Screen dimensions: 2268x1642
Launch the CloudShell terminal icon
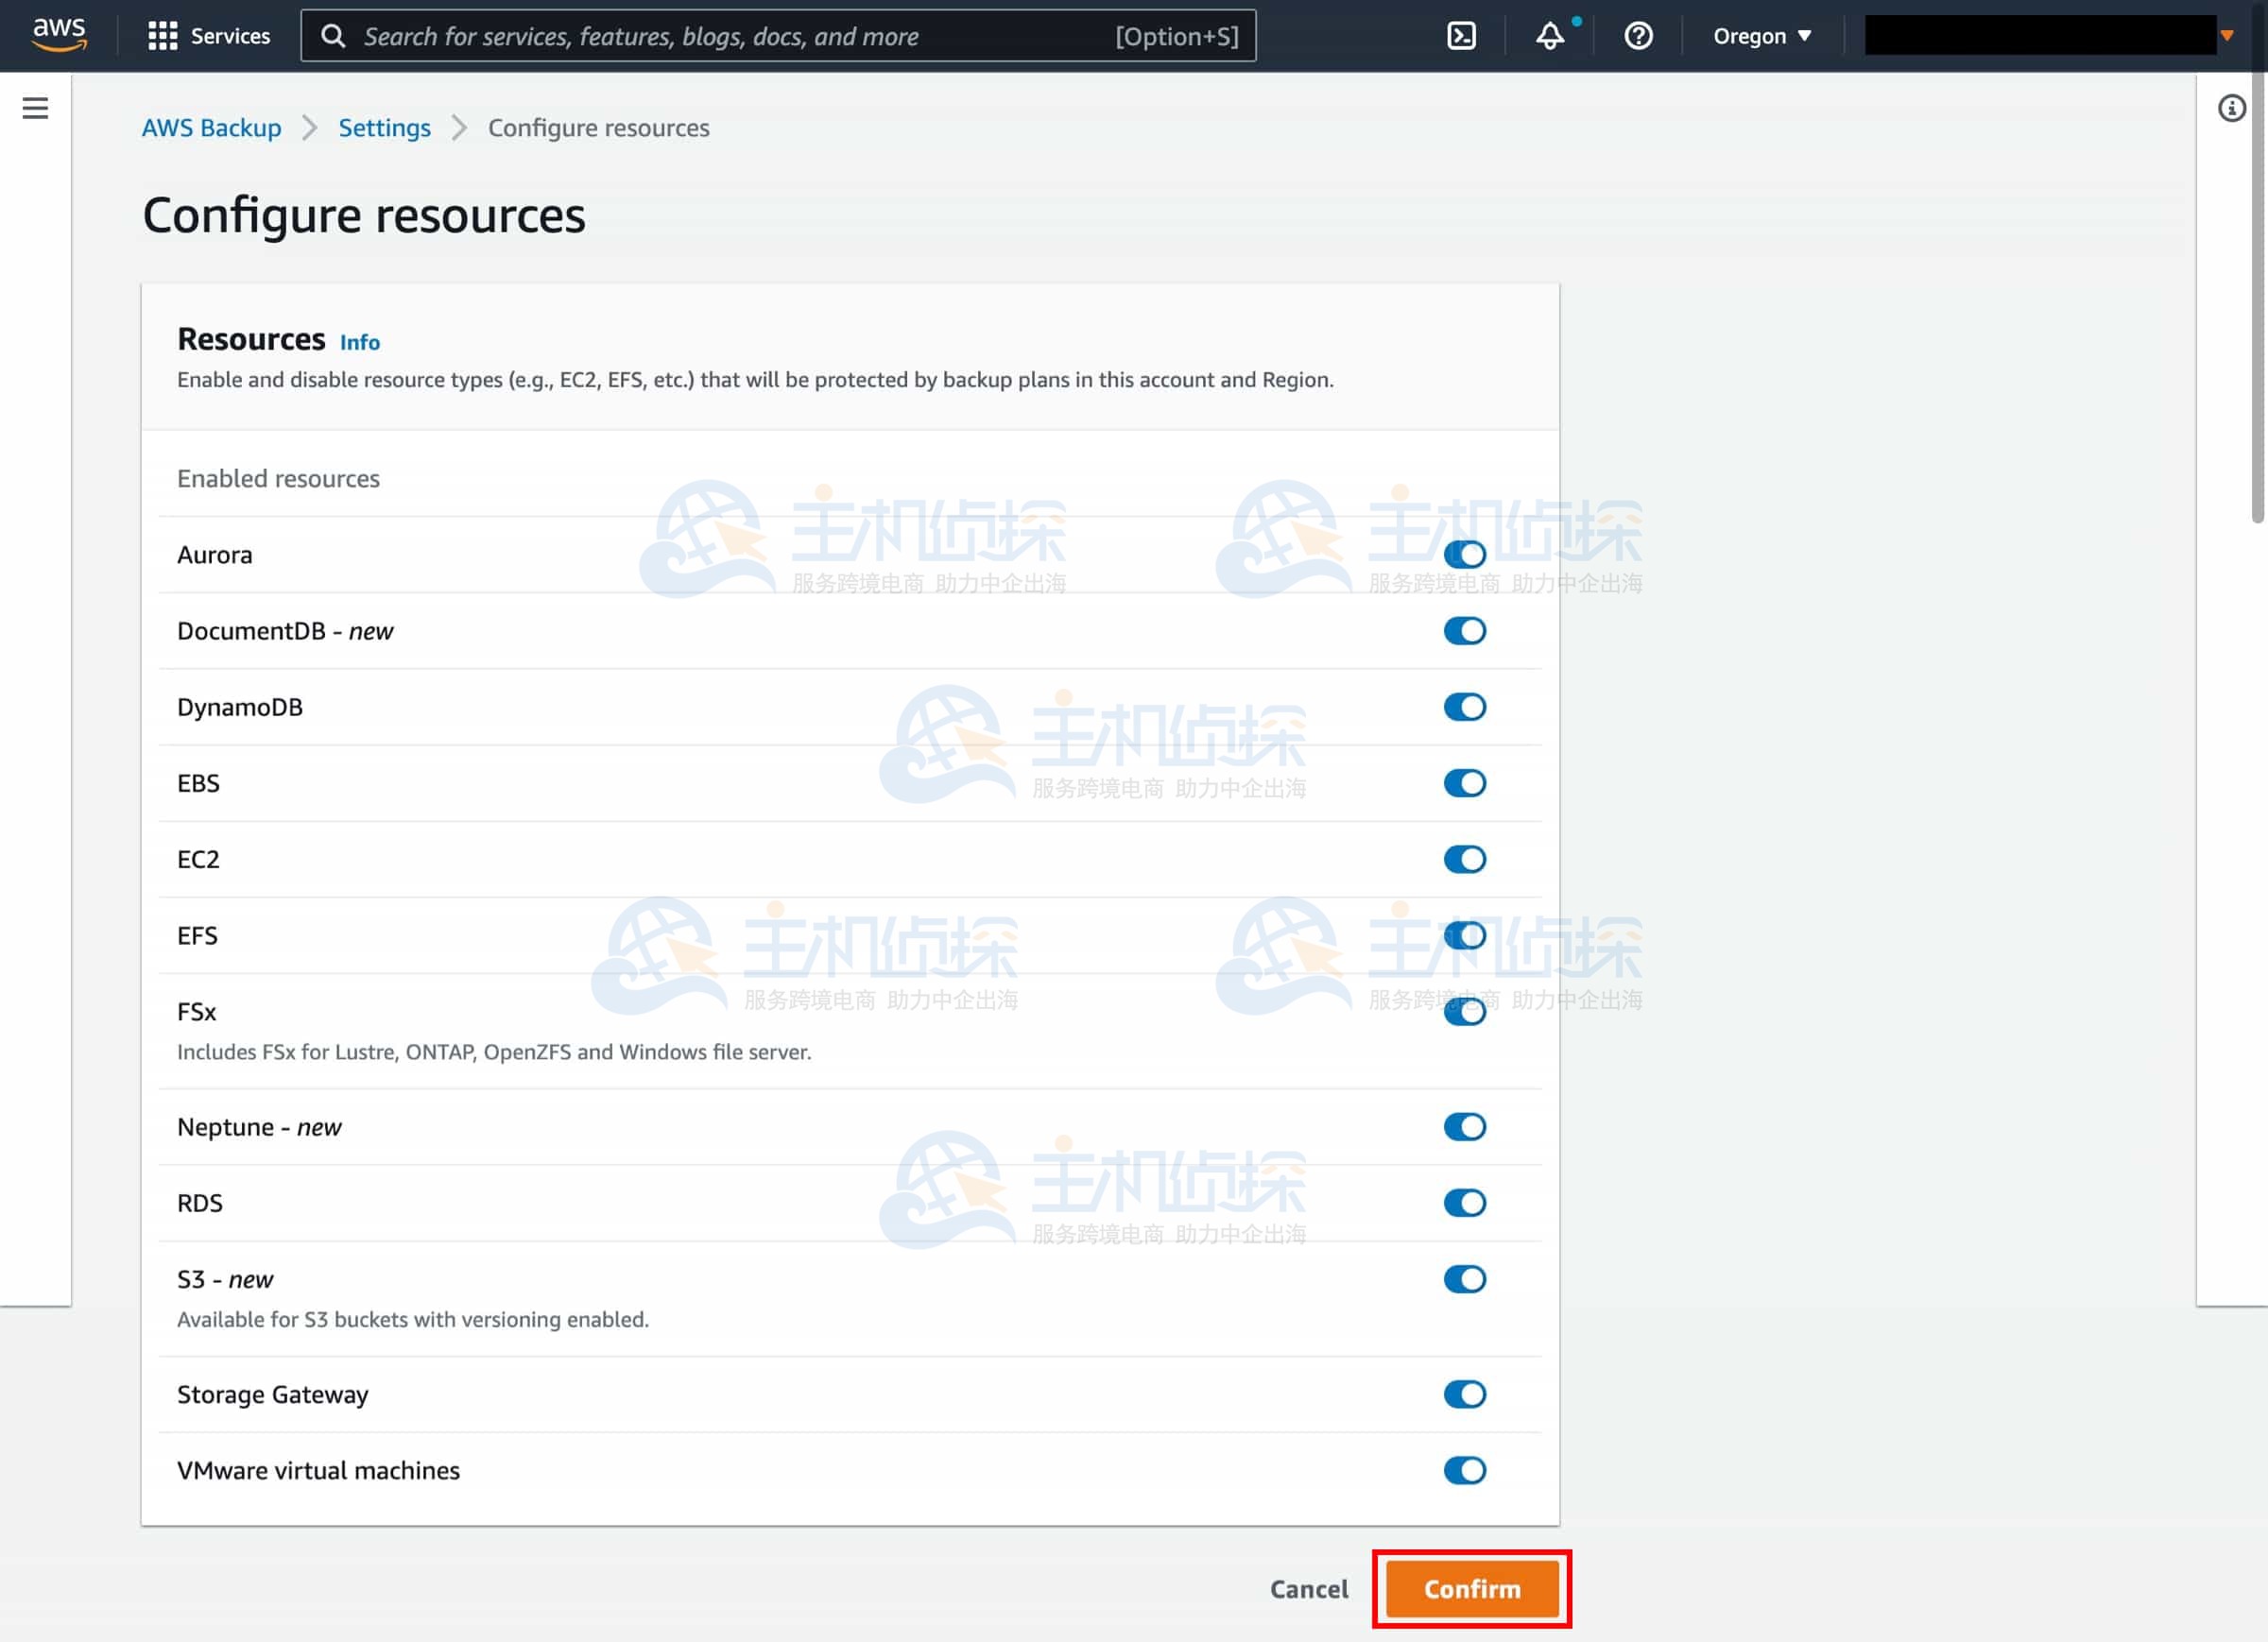pyautogui.click(x=1461, y=36)
